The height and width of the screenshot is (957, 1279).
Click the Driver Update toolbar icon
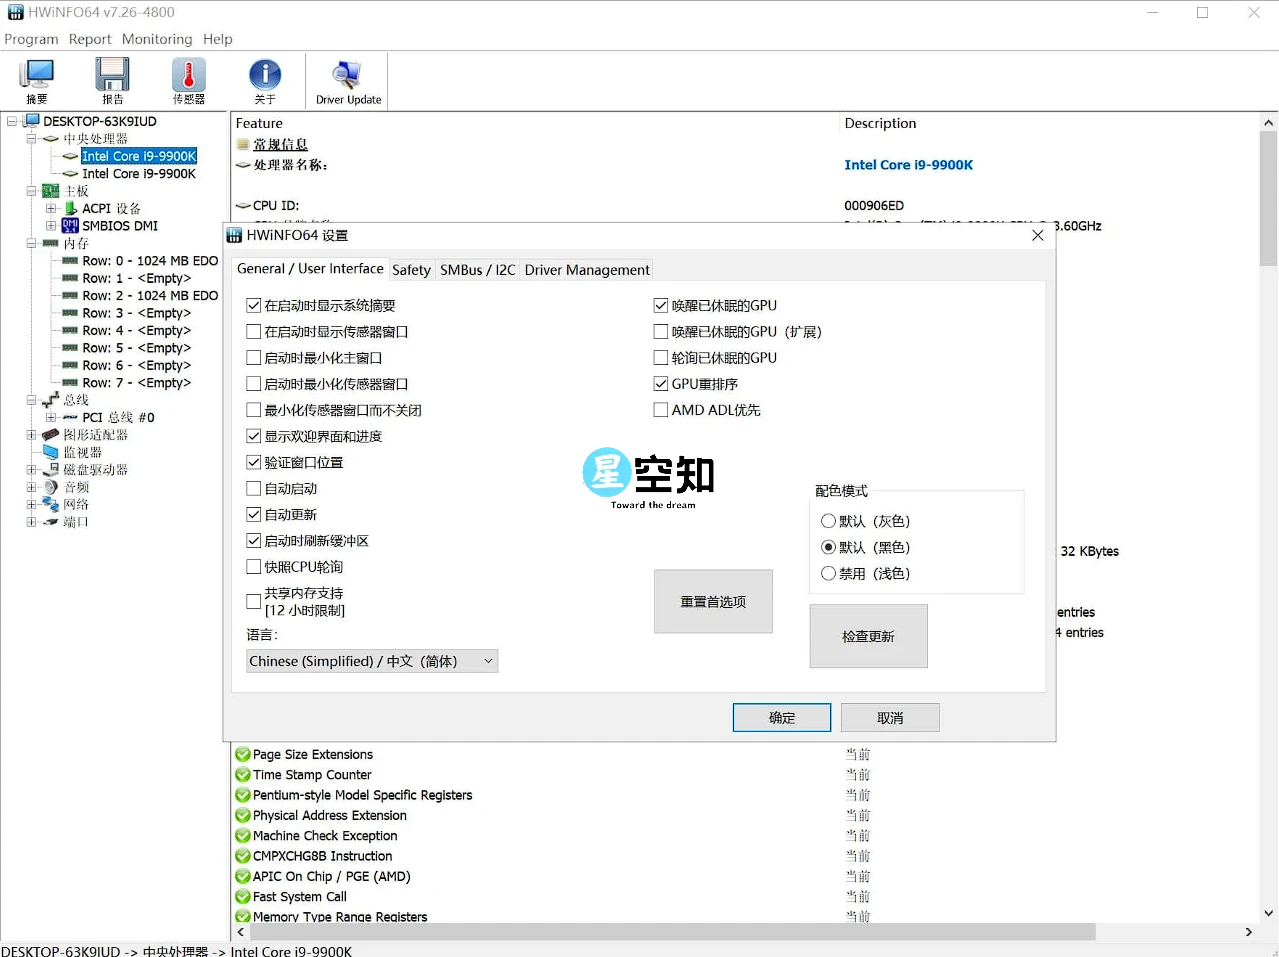(x=346, y=75)
